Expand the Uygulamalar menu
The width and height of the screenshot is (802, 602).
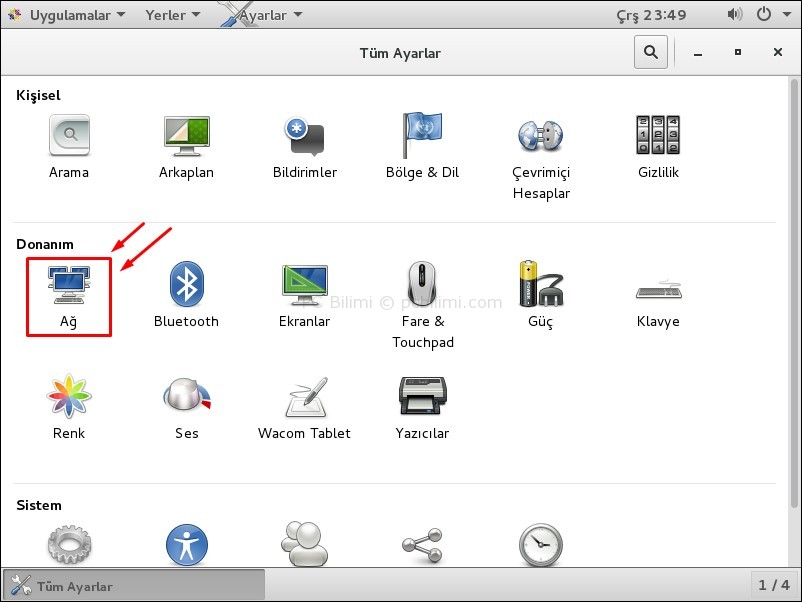point(68,15)
